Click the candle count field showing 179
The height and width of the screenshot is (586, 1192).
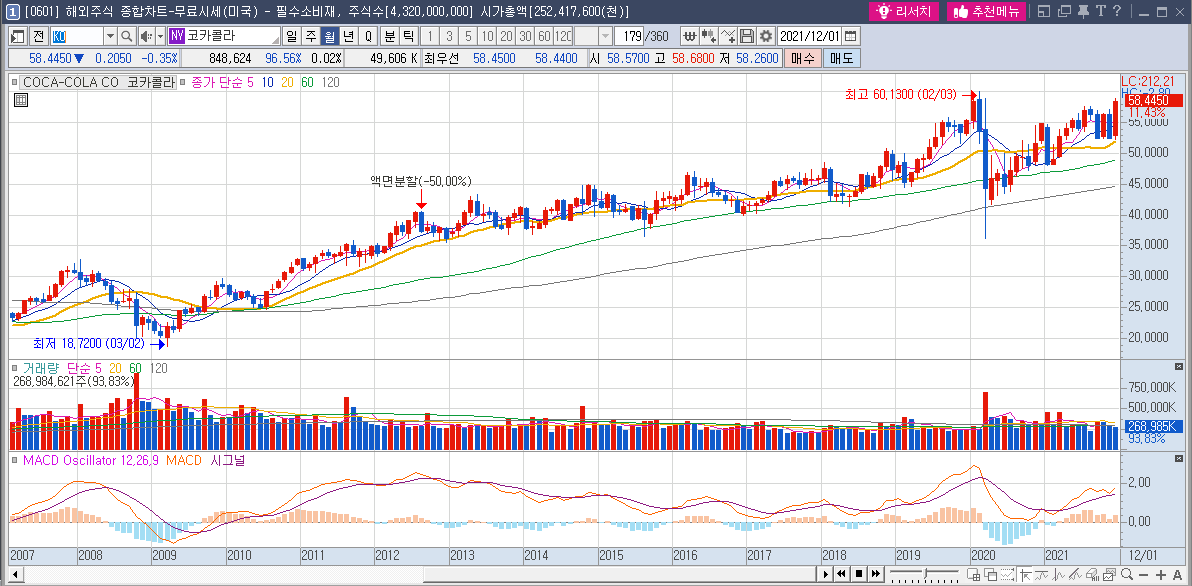tap(629, 36)
